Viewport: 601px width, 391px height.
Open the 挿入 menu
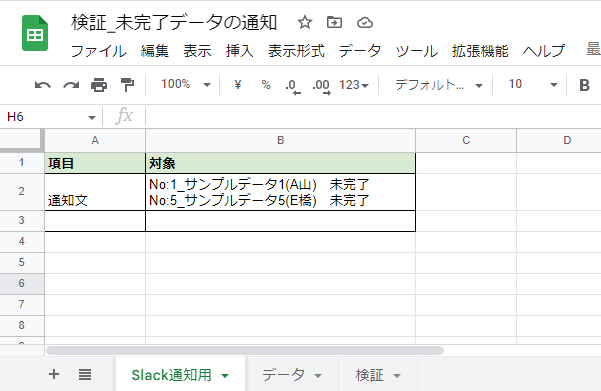[240, 51]
